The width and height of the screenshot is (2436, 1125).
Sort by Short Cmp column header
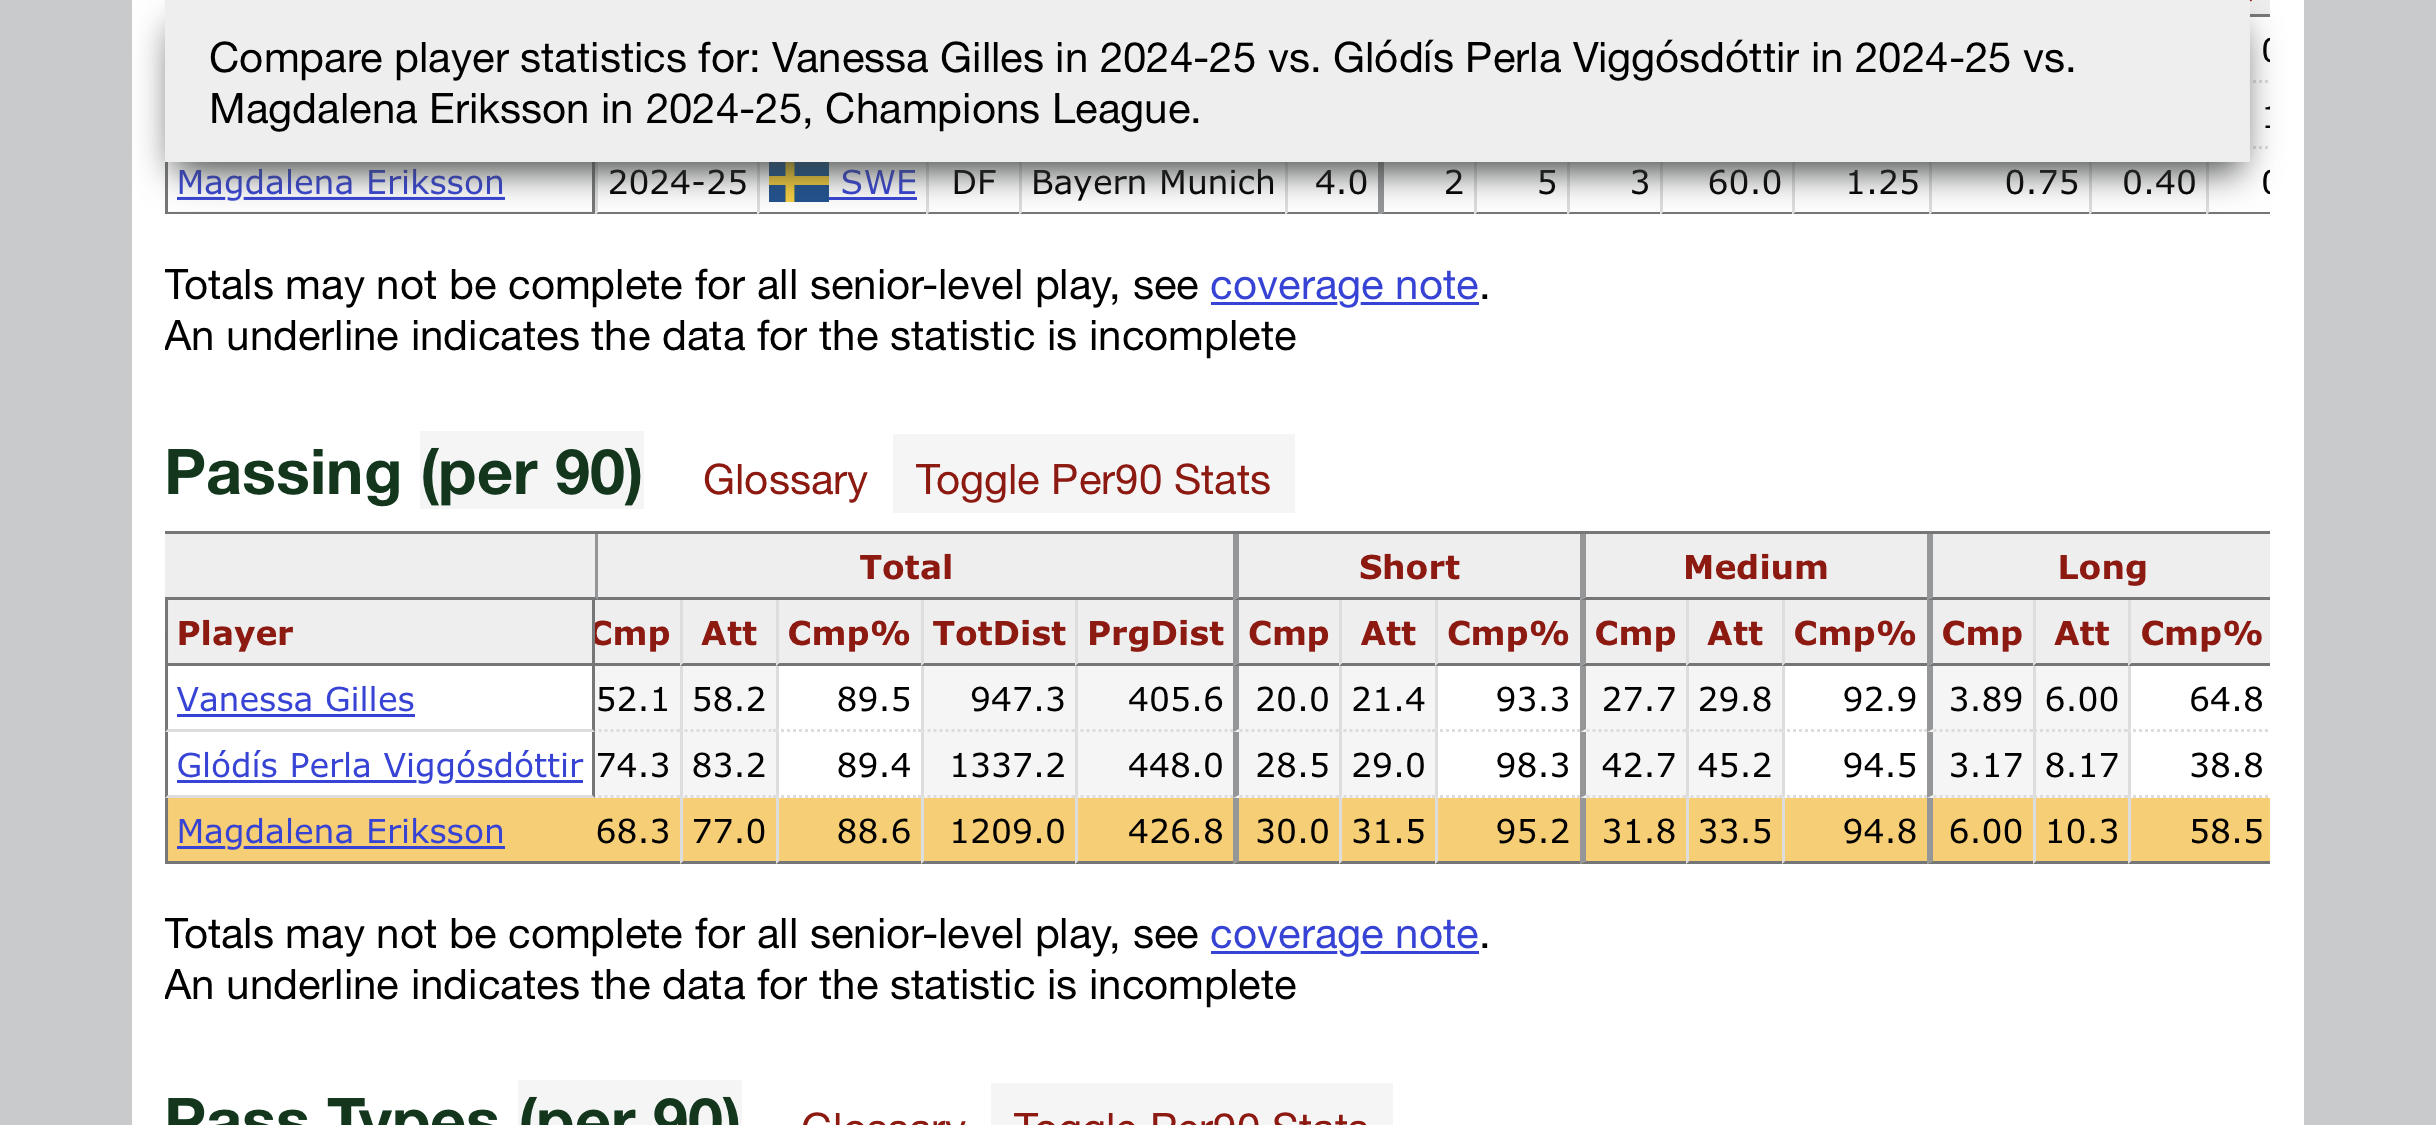tap(1288, 633)
